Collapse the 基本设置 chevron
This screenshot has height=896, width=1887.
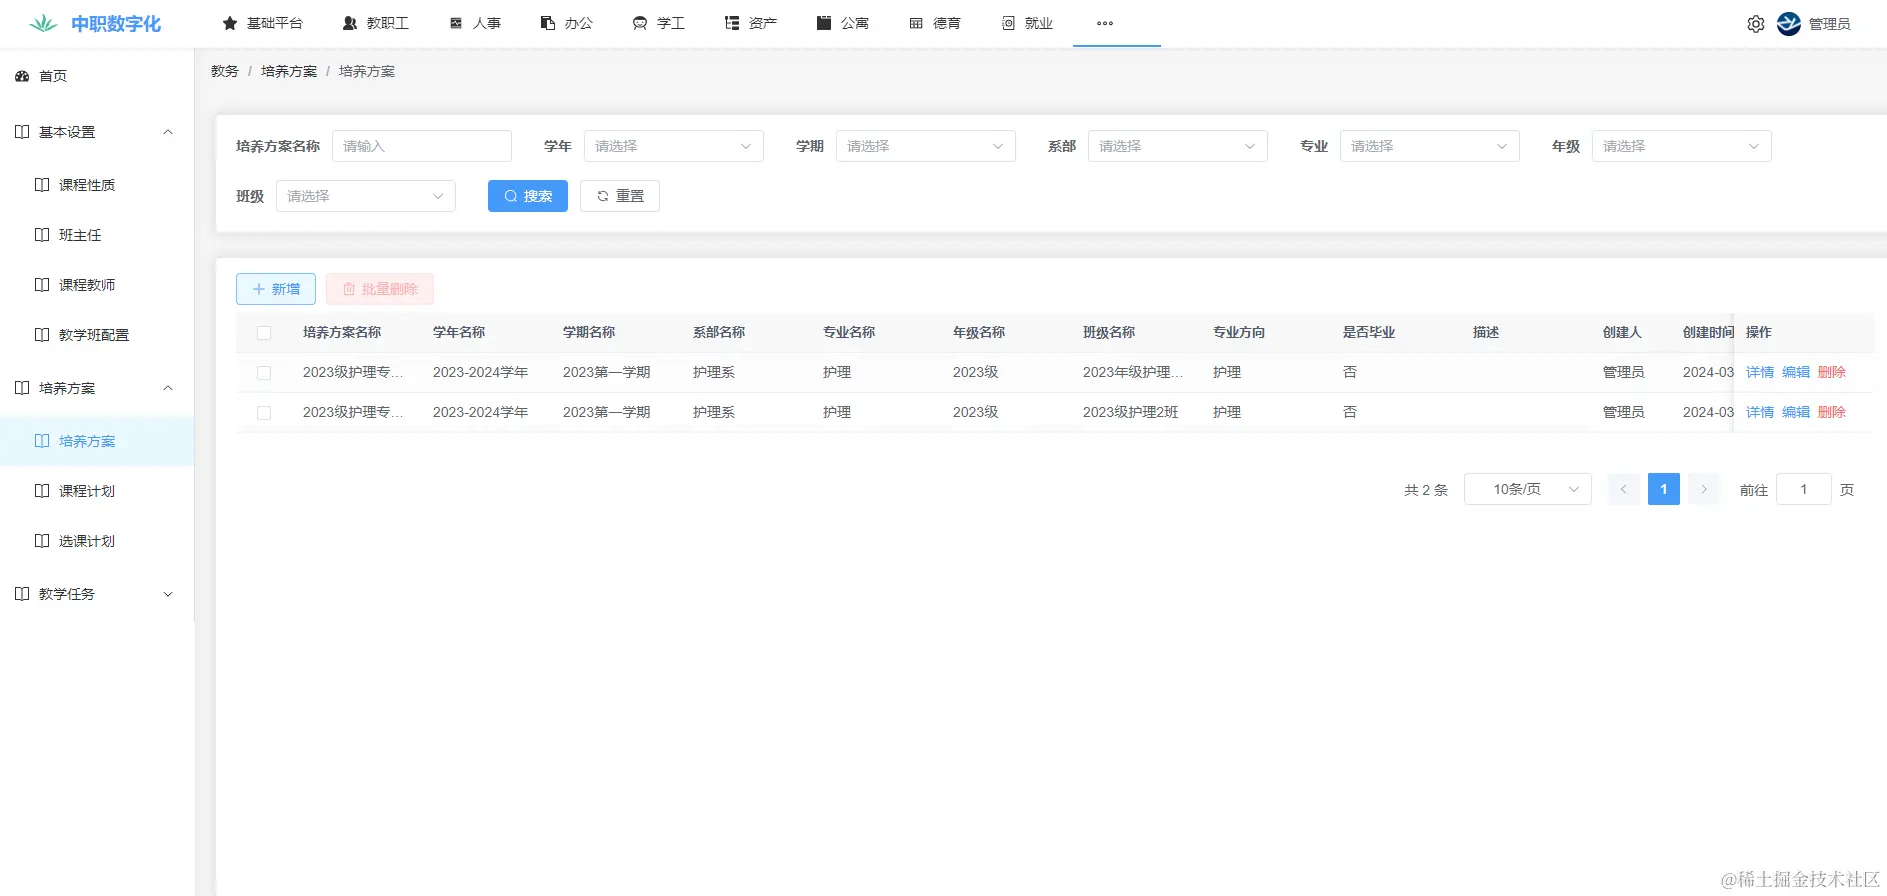pos(168,132)
